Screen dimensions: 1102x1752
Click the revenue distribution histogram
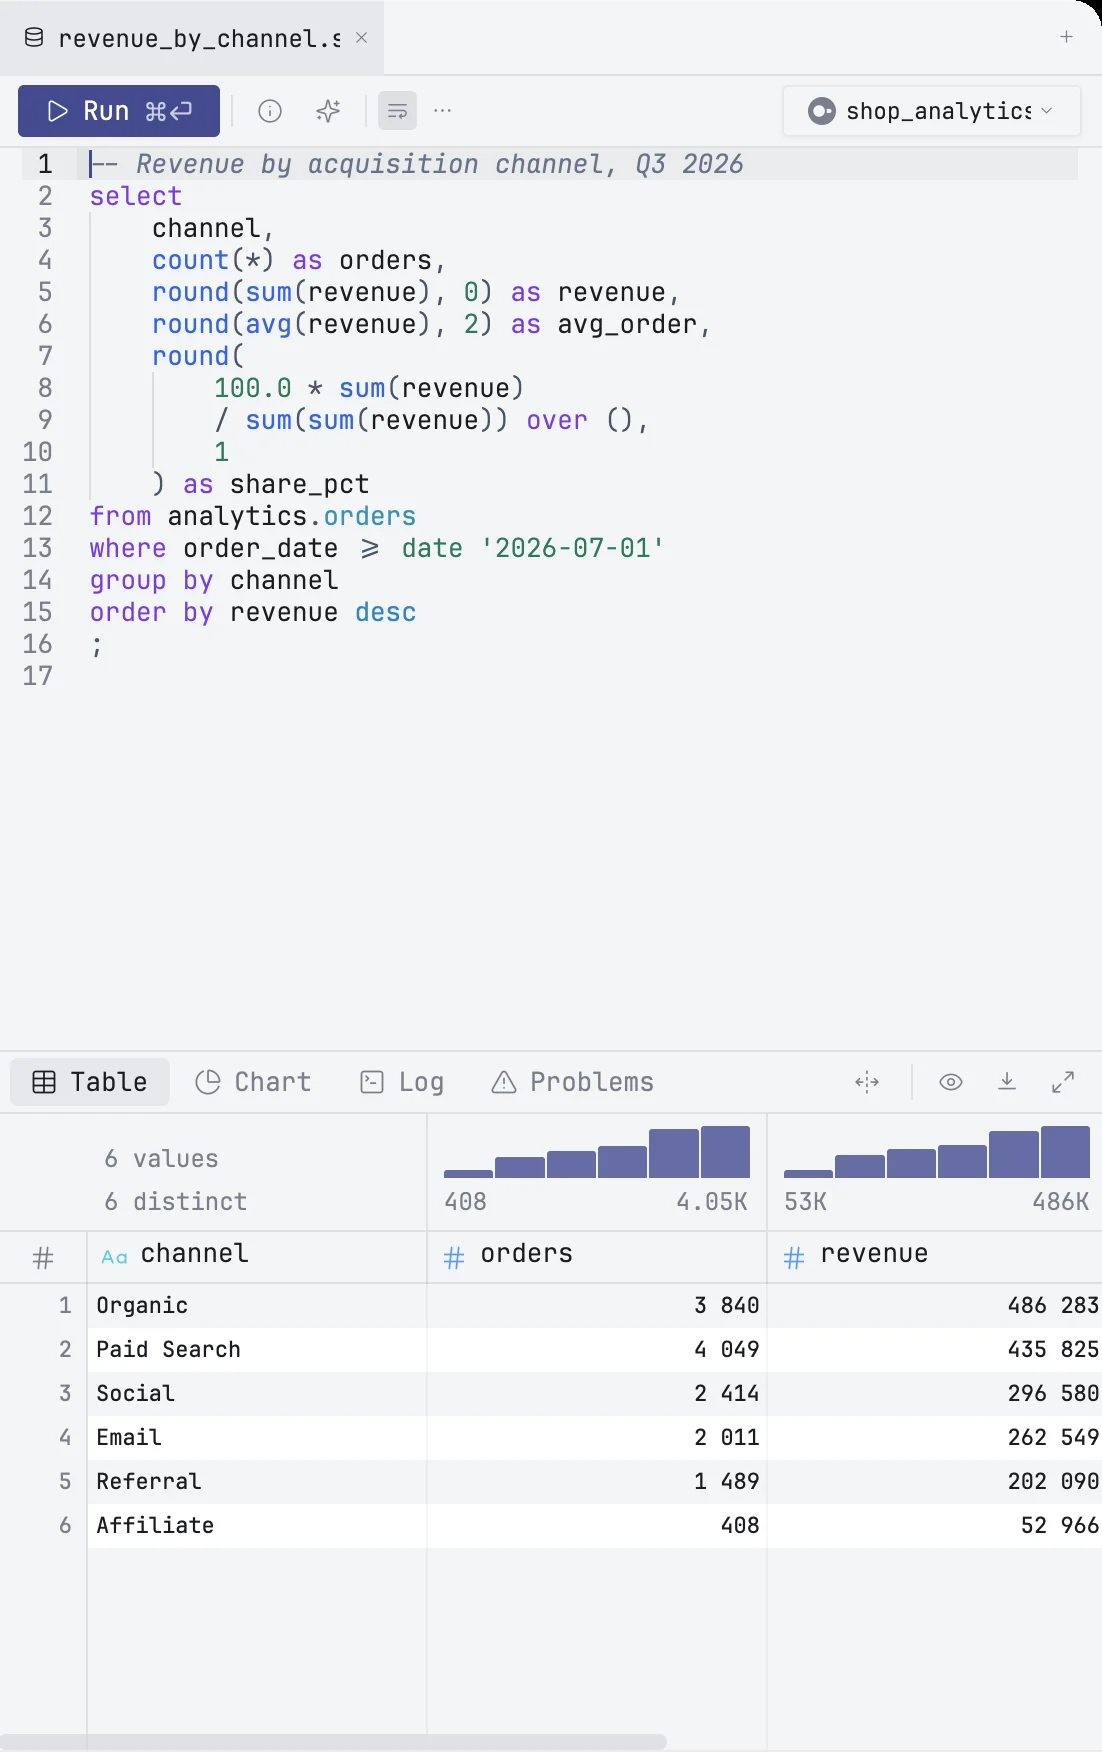(937, 1152)
